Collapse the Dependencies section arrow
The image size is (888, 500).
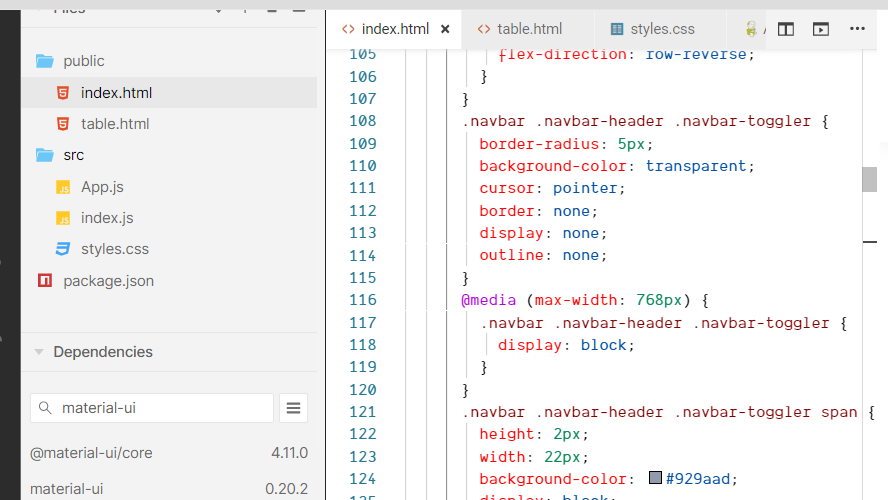click(x=39, y=352)
